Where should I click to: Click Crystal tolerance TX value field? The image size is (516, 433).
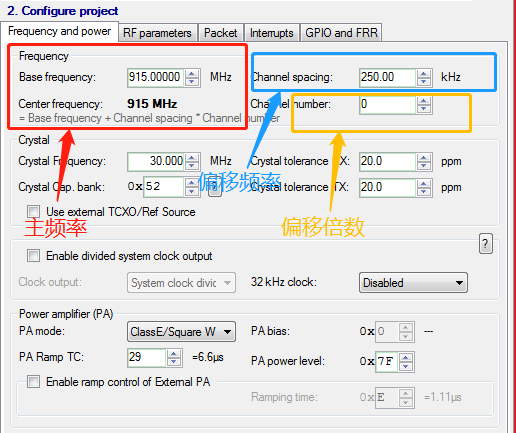click(388, 187)
